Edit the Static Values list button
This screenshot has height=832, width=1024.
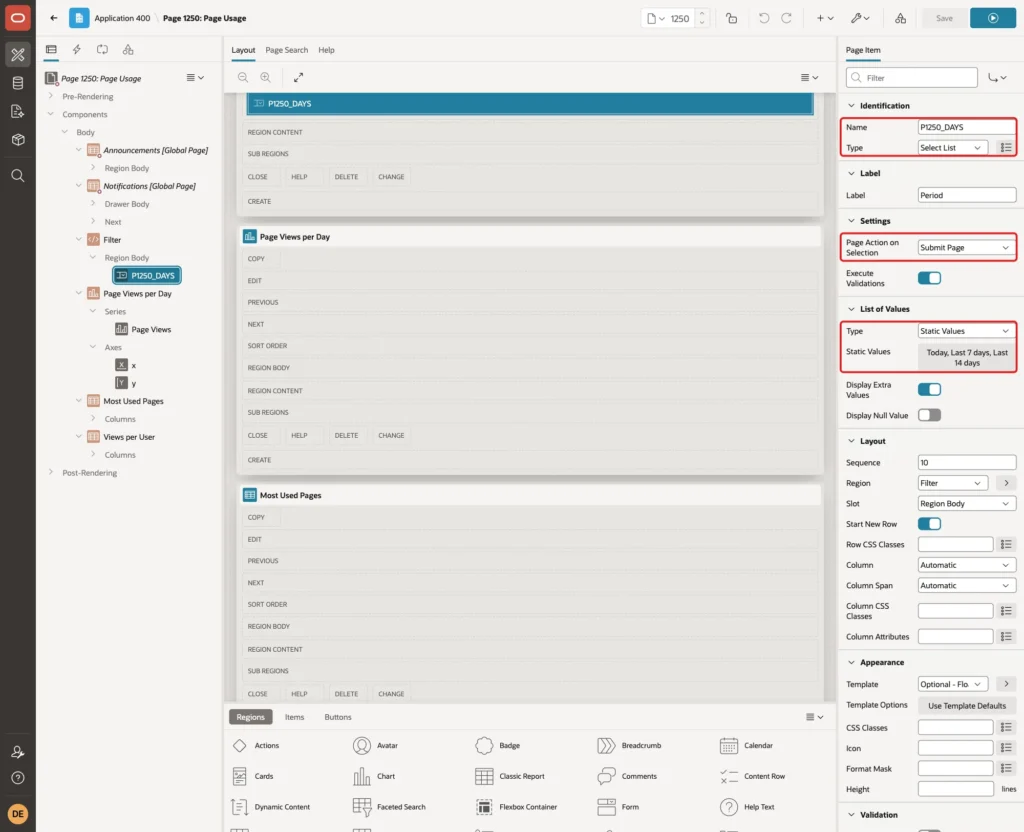click(967, 357)
